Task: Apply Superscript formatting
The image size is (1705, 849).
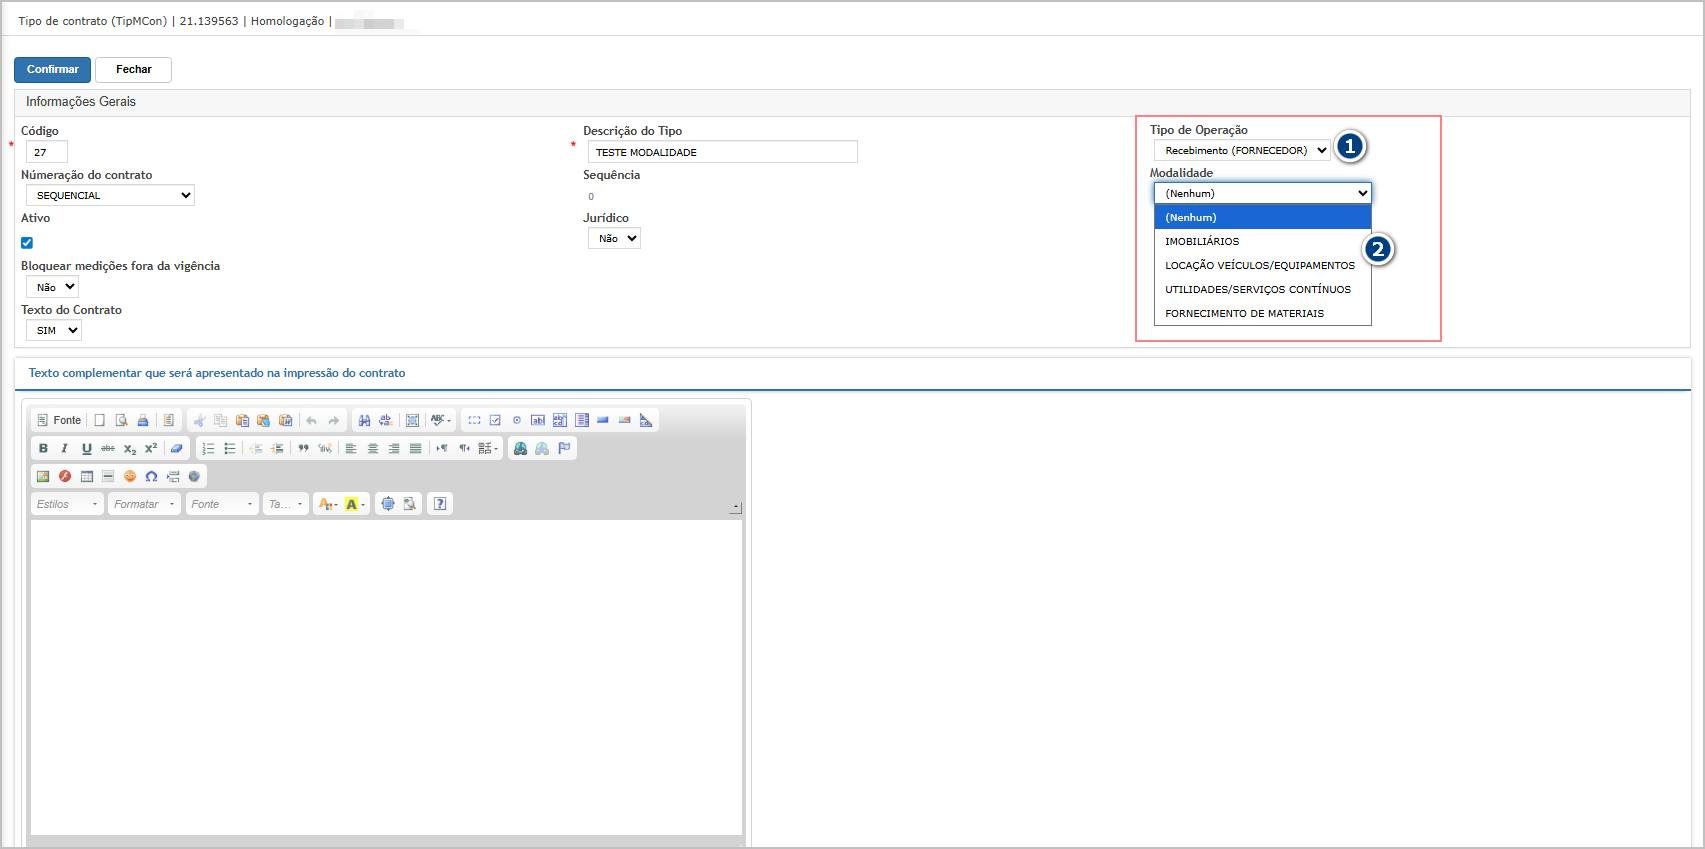Action: coord(151,448)
